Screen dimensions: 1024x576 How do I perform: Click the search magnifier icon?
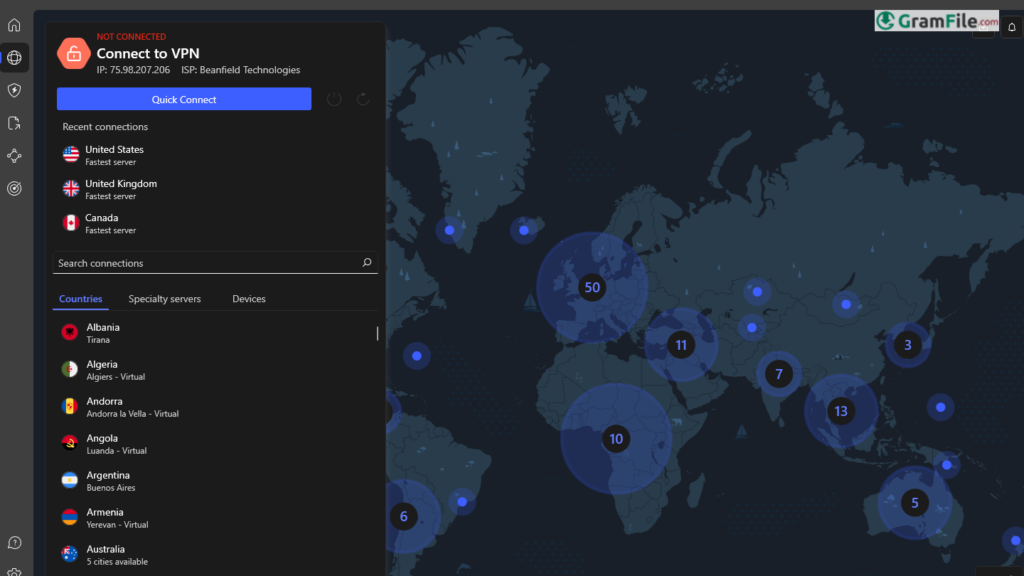367,263
